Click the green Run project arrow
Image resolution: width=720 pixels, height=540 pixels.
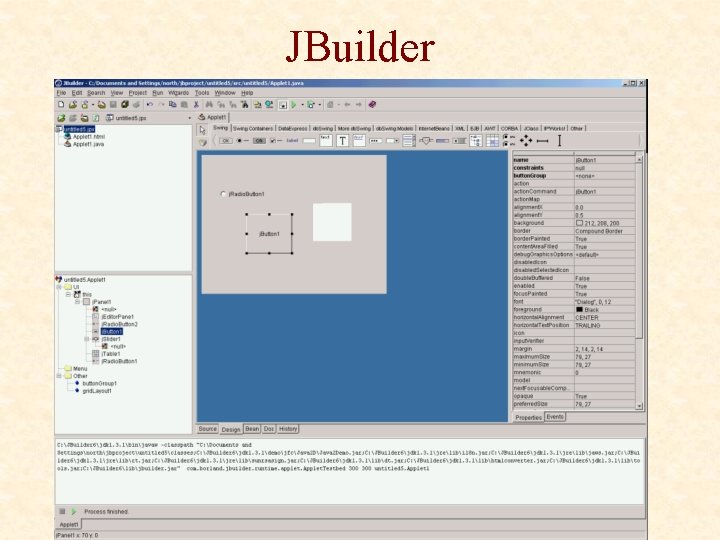click(x=294, y=105)
